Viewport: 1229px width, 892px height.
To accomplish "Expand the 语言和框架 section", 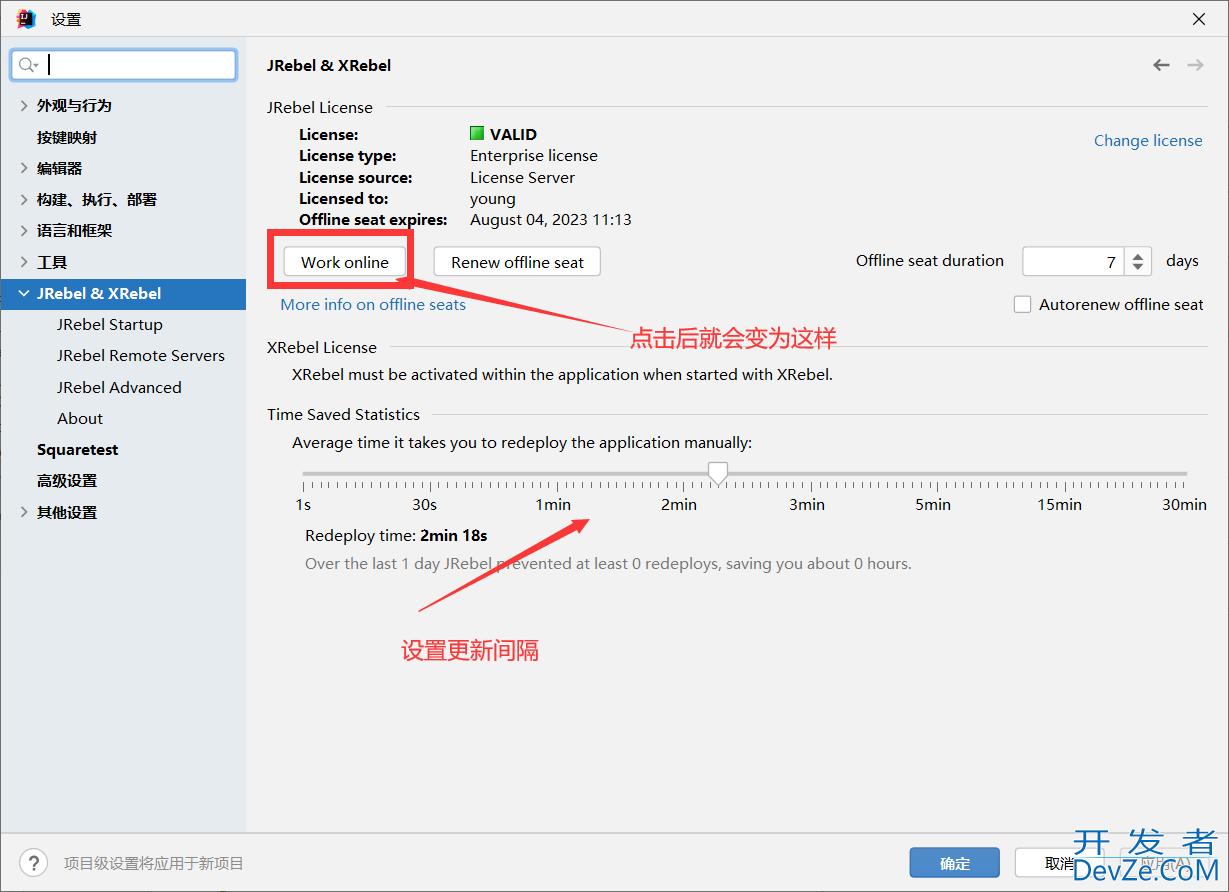I will coord(24,230).
